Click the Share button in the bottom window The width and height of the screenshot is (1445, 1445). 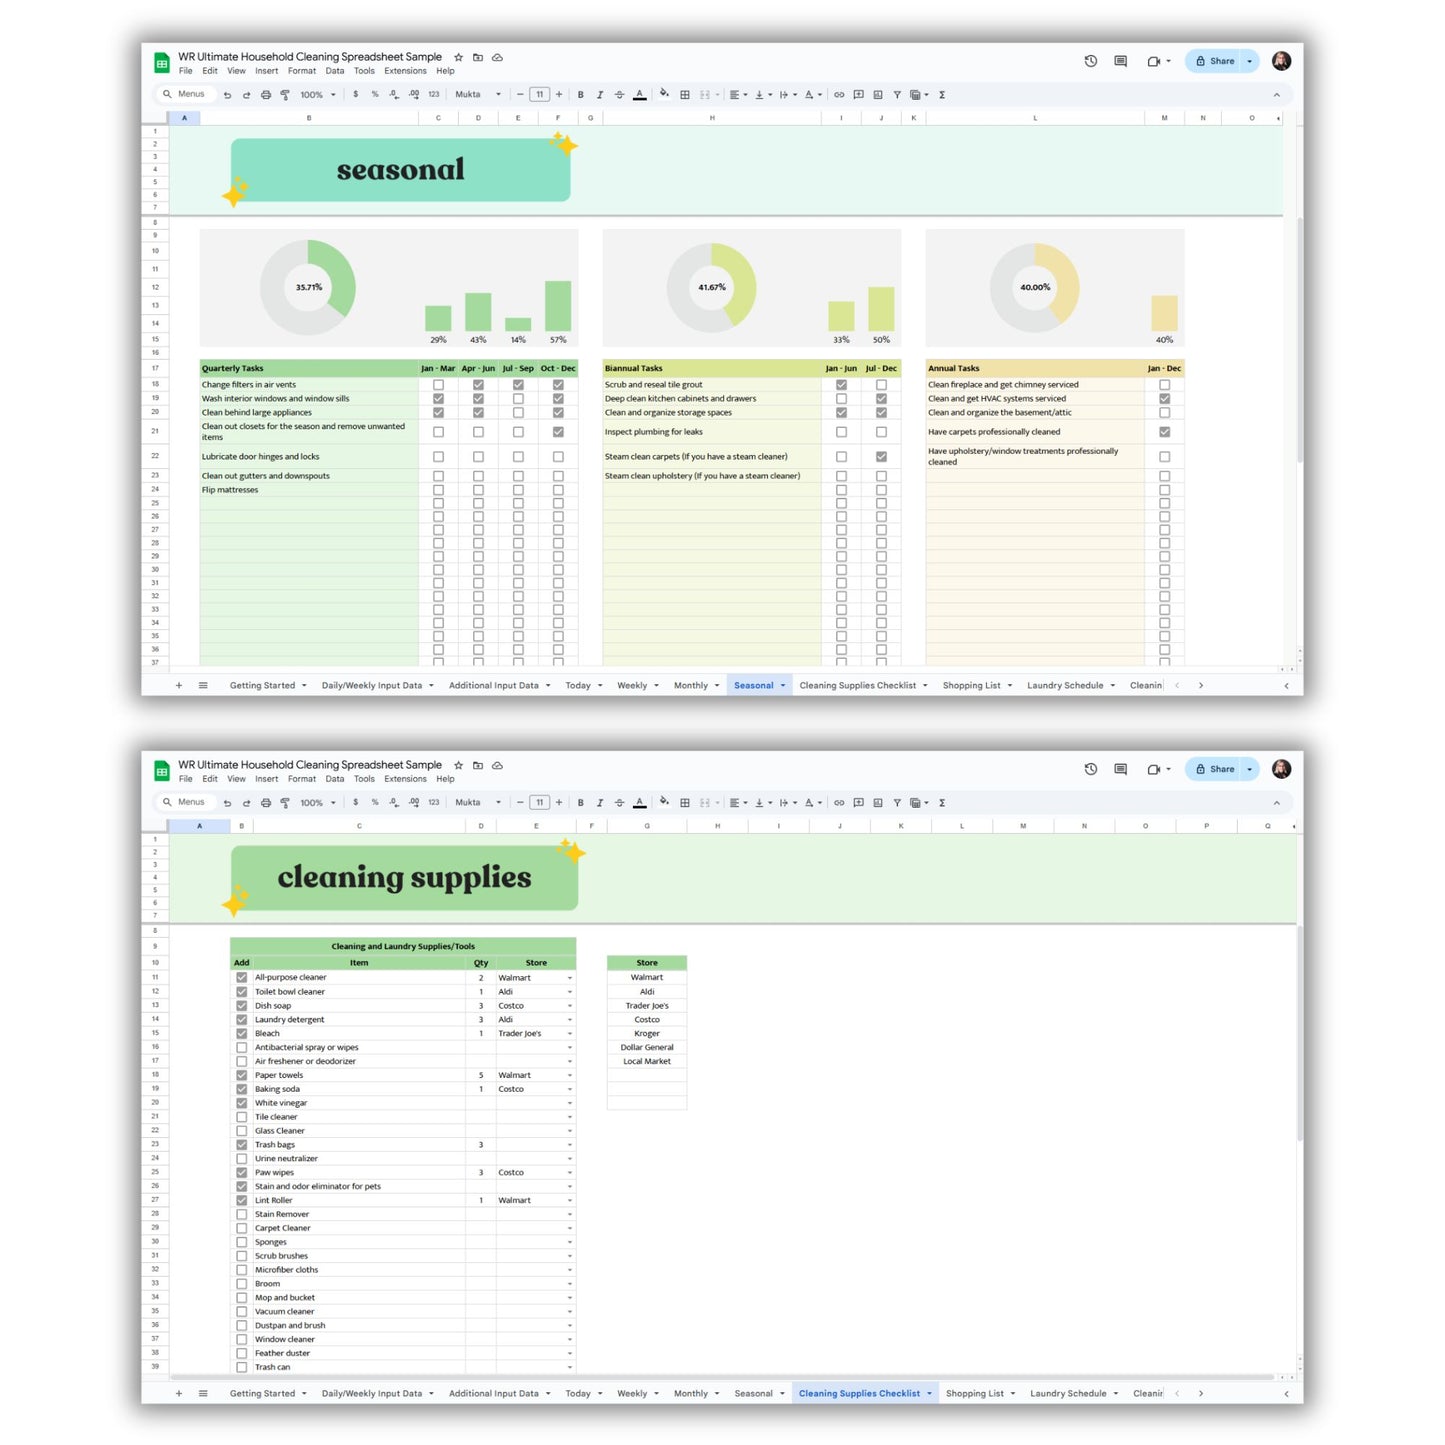tap(1215, 769)
